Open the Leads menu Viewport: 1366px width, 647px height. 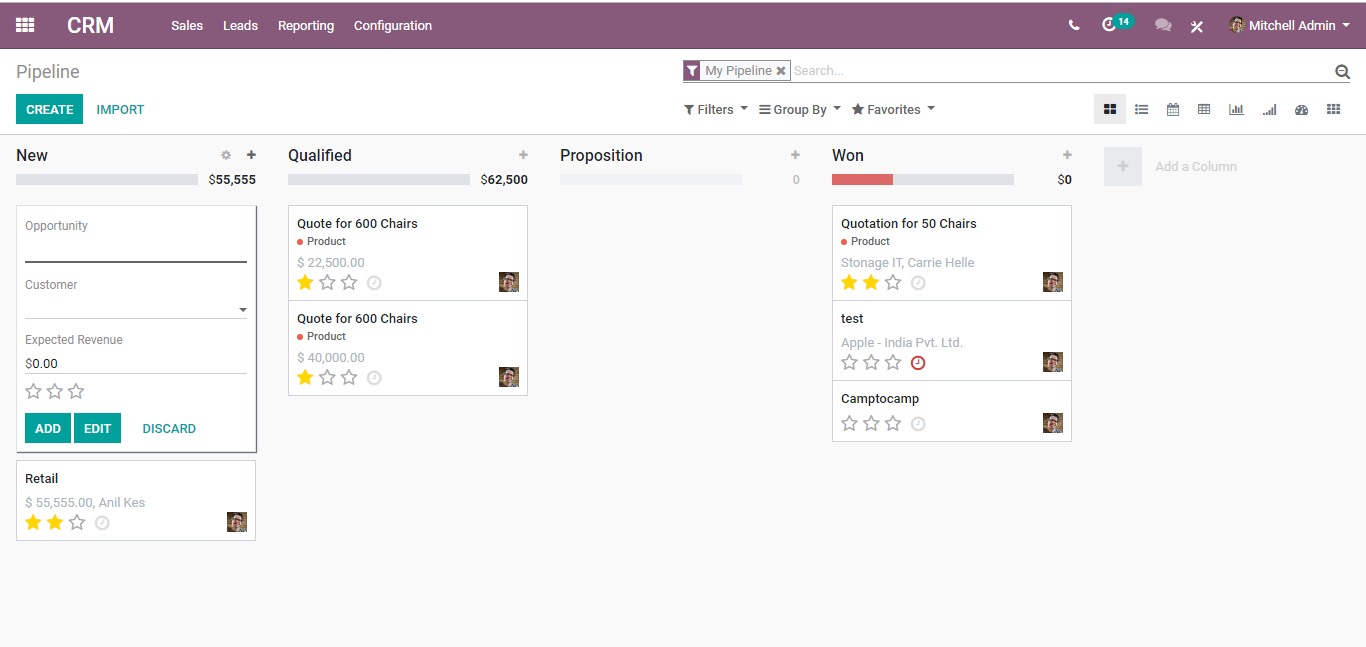tap(240, 25)
